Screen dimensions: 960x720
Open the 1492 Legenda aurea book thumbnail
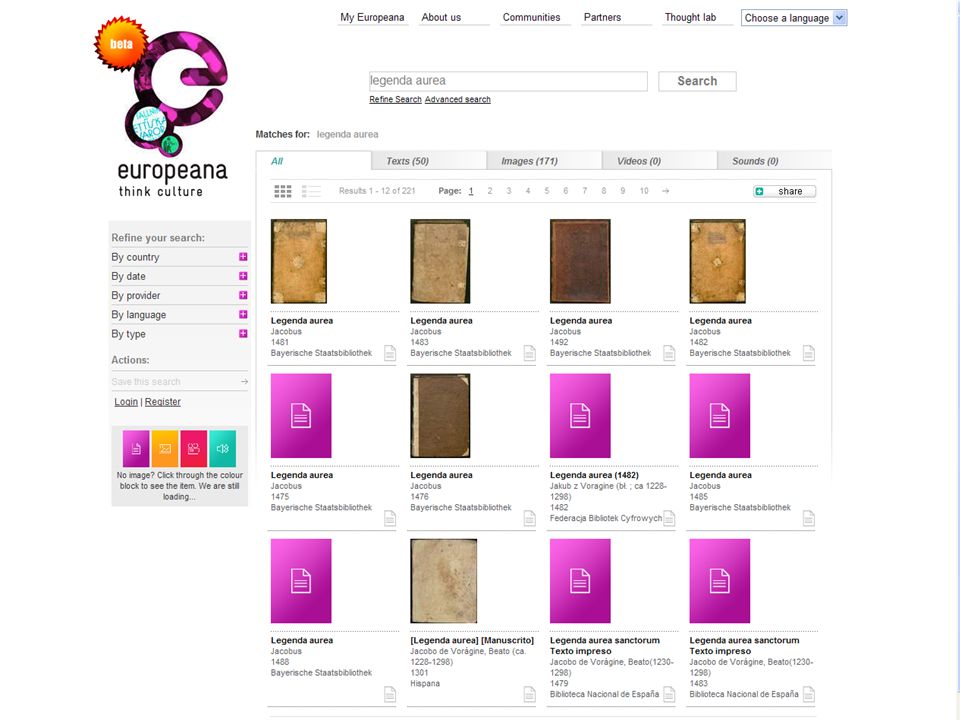point(580,261)
